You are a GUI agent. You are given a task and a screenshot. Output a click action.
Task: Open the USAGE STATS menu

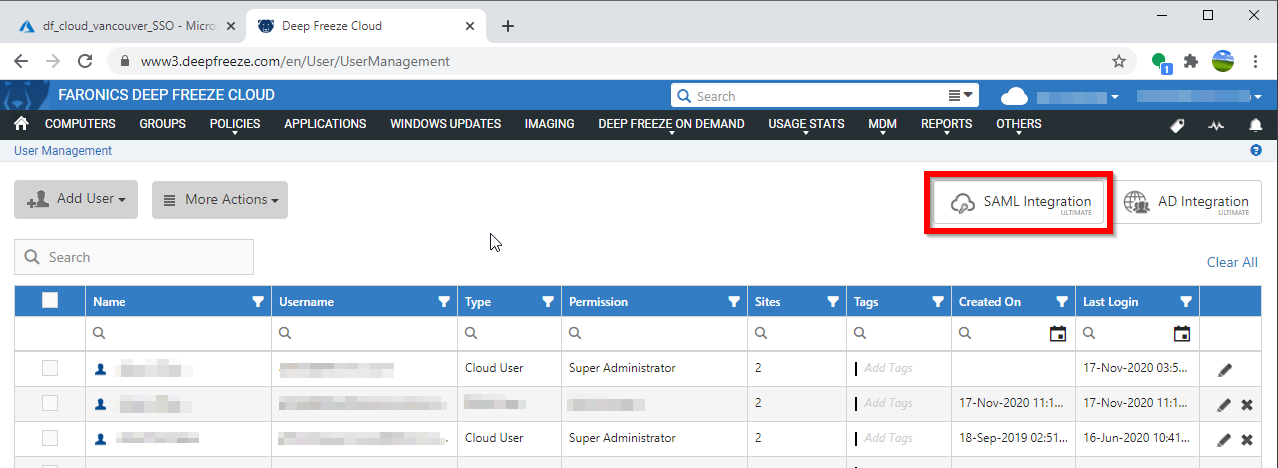pos(806,125)
